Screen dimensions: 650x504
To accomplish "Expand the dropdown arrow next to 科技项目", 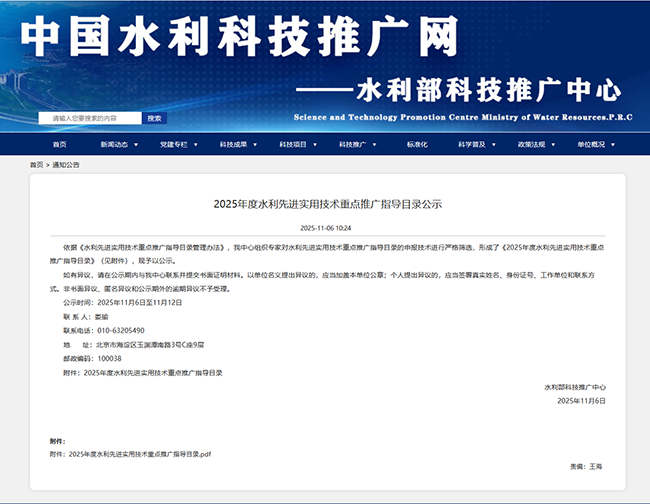I will point(315,145).
